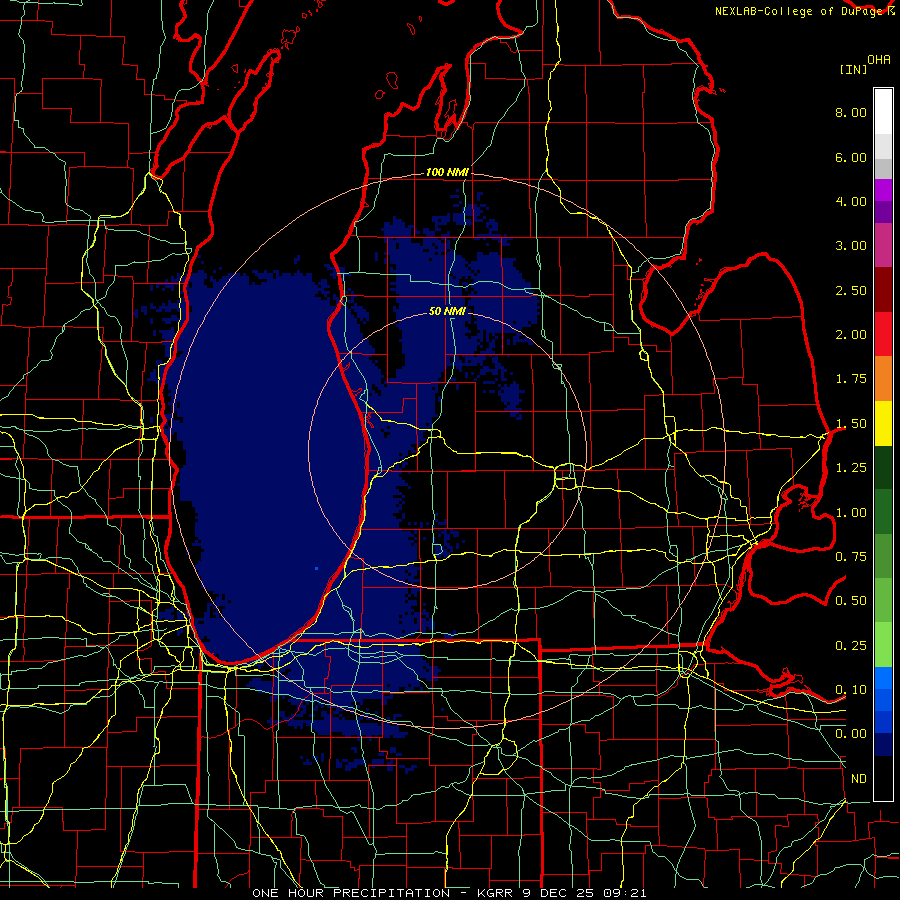Viewport: 900px width, 900px height.
Task: Select the light blue swatch above 0.10
Action: tap(883, 678)
